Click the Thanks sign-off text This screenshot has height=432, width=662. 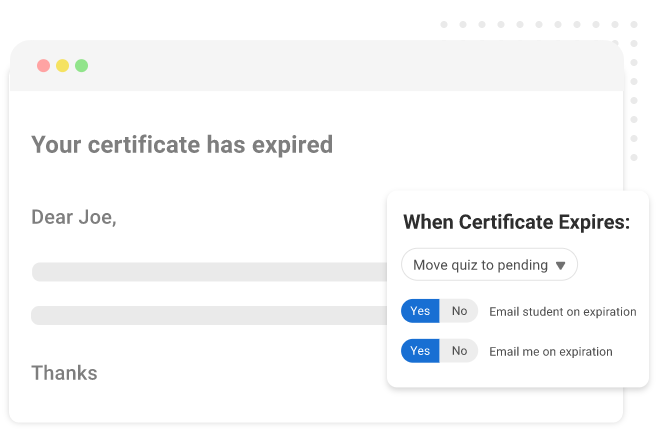64,373
